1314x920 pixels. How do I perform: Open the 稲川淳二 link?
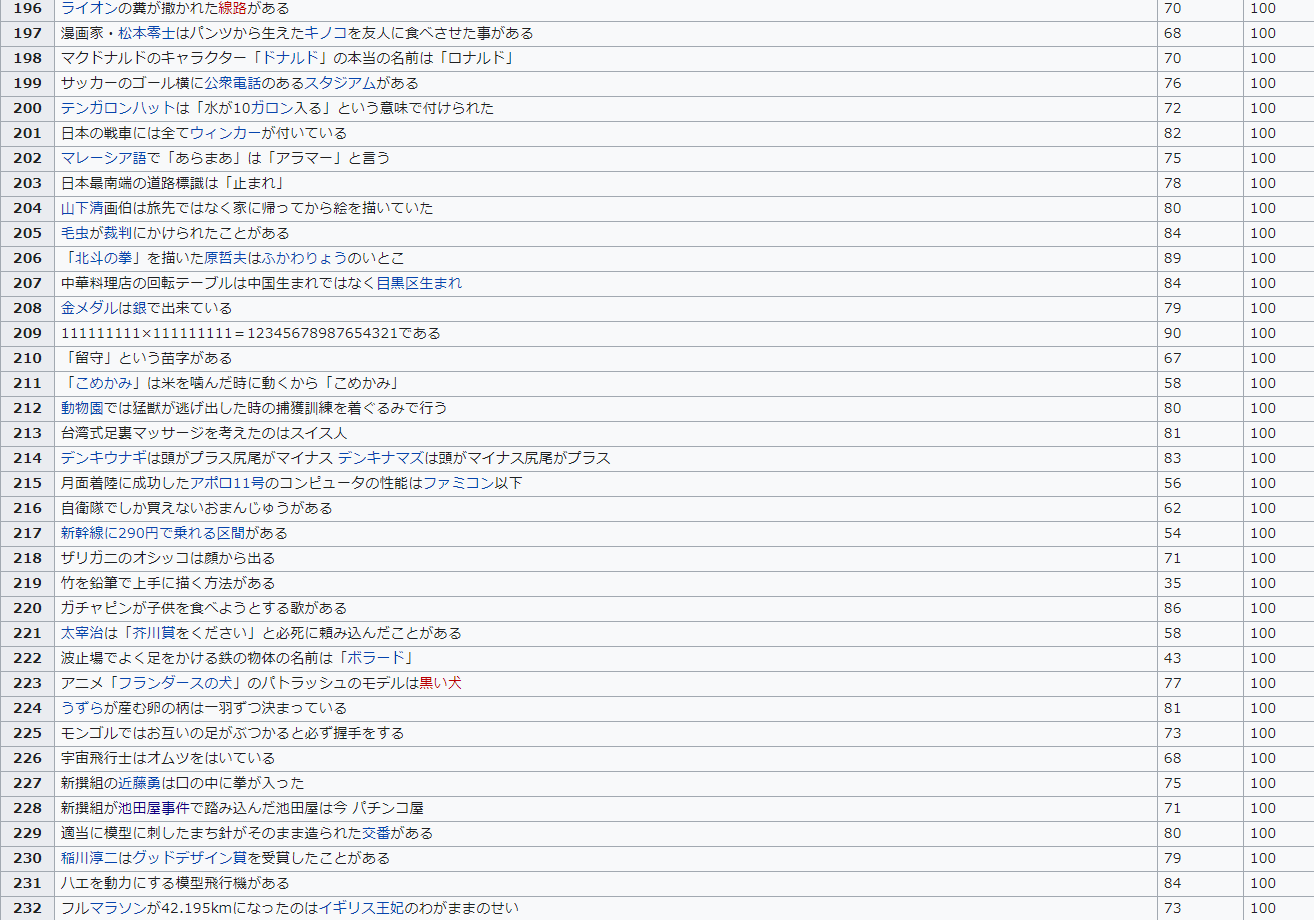click(89, 858)
